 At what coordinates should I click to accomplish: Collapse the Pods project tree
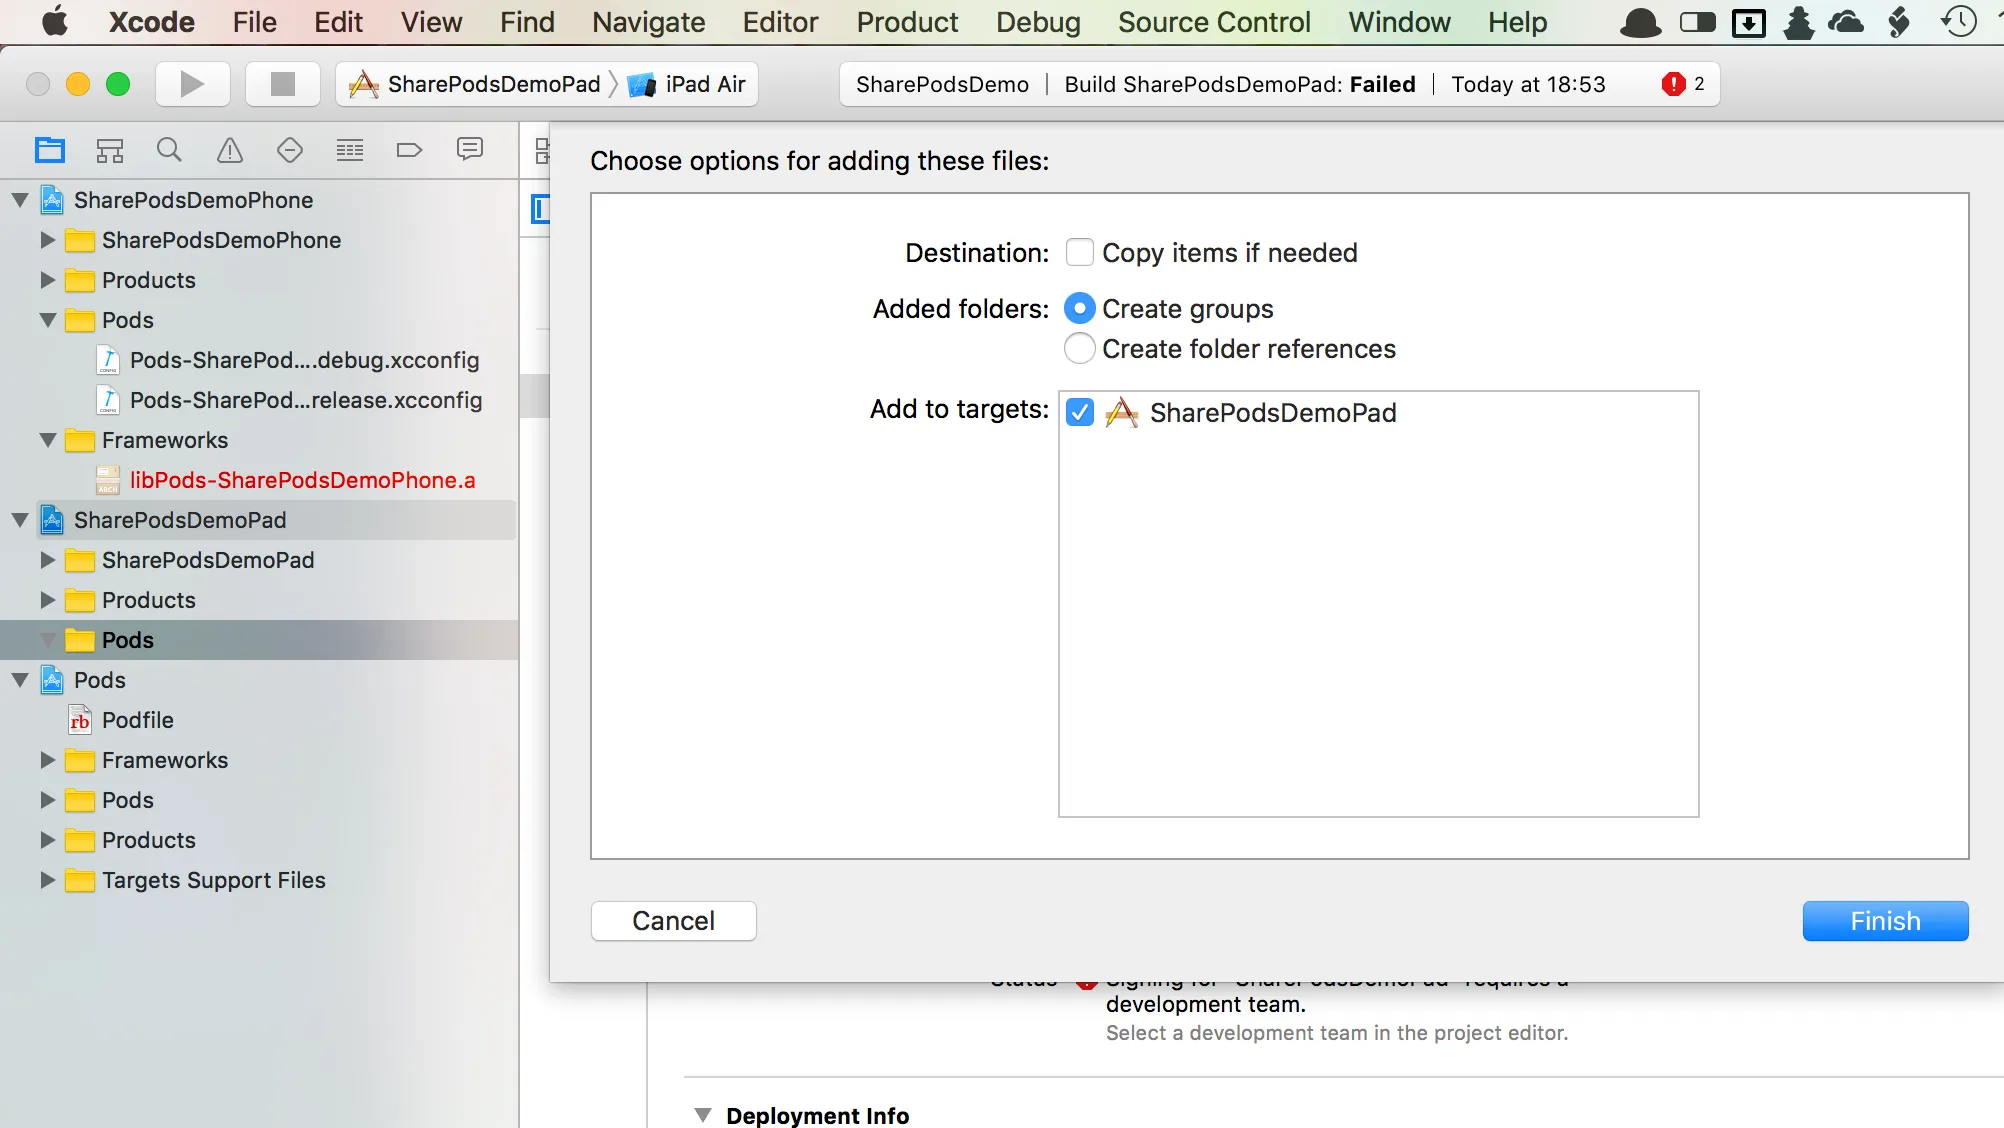(20, 680)
